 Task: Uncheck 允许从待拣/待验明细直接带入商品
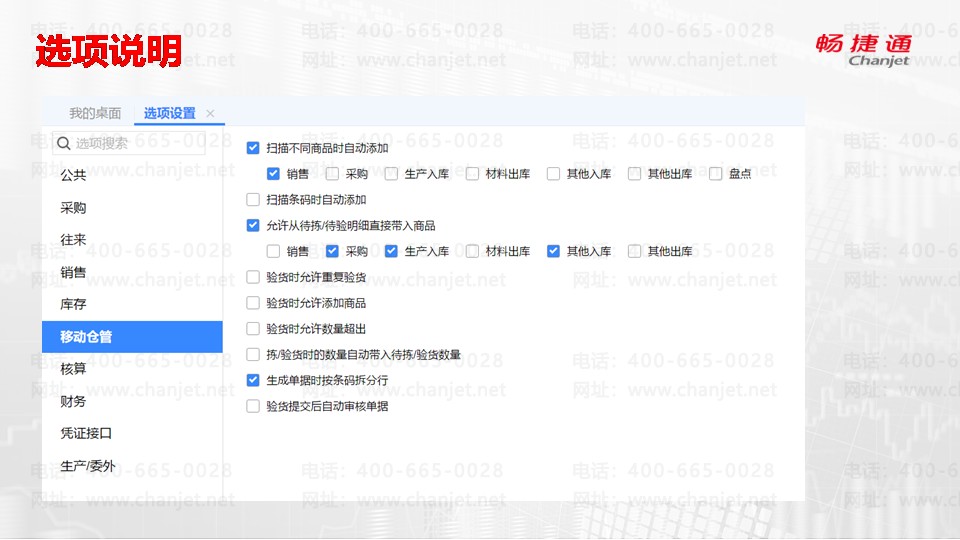(x=253, y=225)
